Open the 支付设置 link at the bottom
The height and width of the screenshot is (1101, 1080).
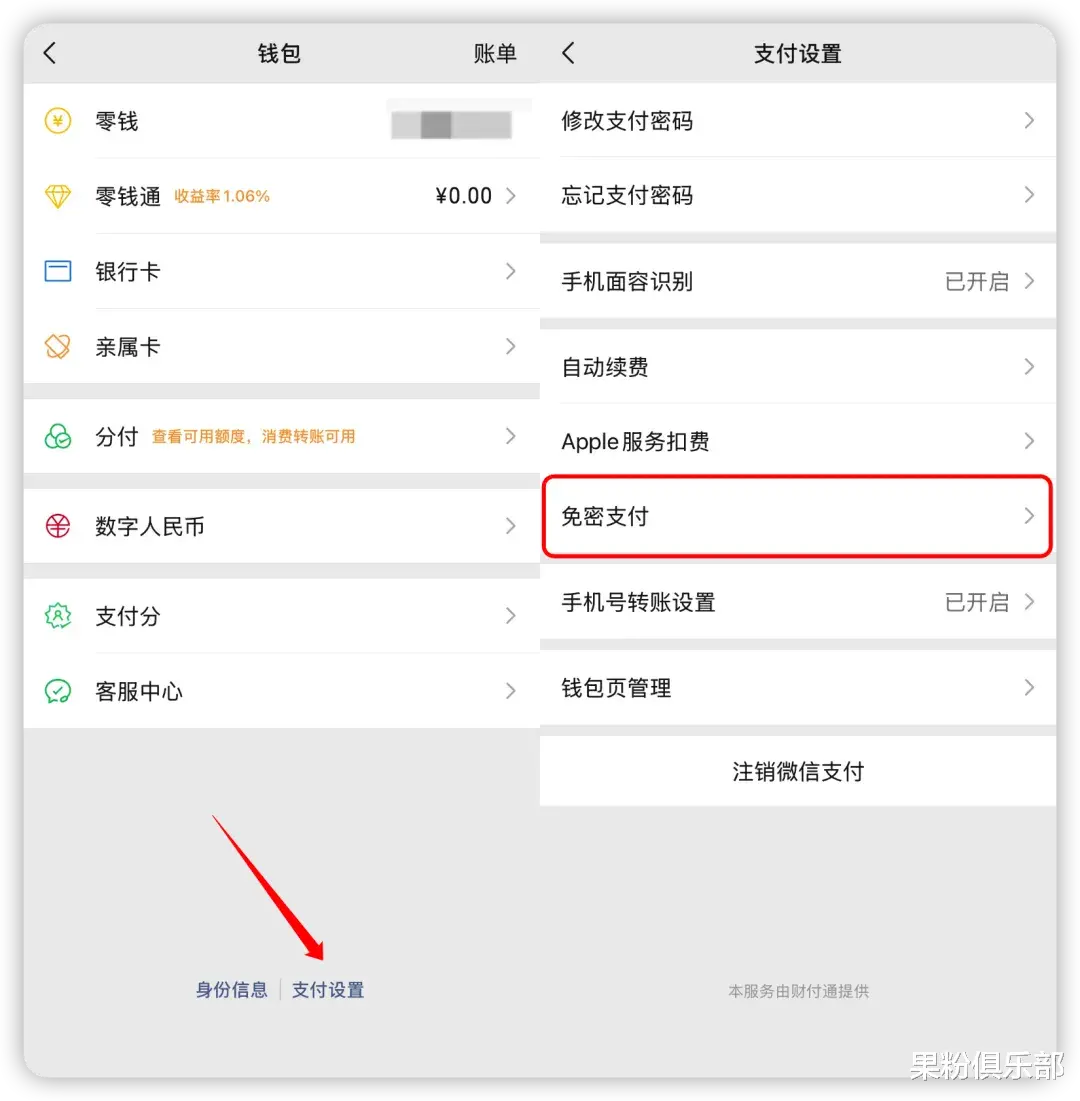point(328,990)
